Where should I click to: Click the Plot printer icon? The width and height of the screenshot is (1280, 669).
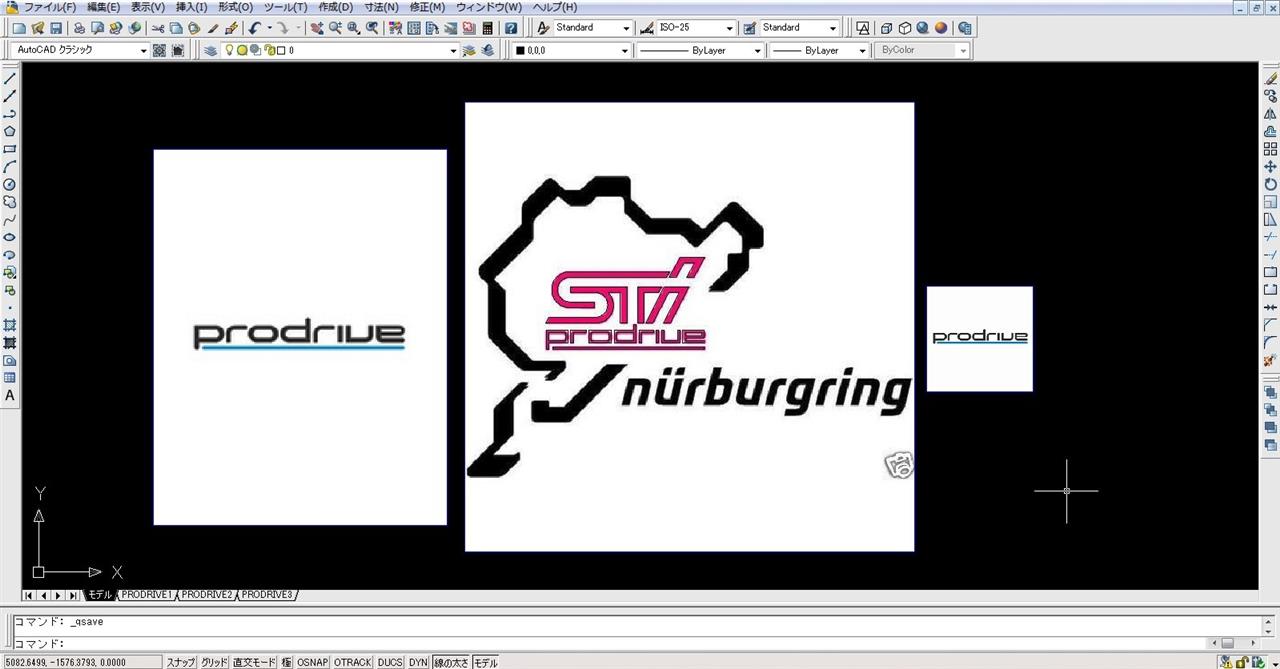click(79, 28)
